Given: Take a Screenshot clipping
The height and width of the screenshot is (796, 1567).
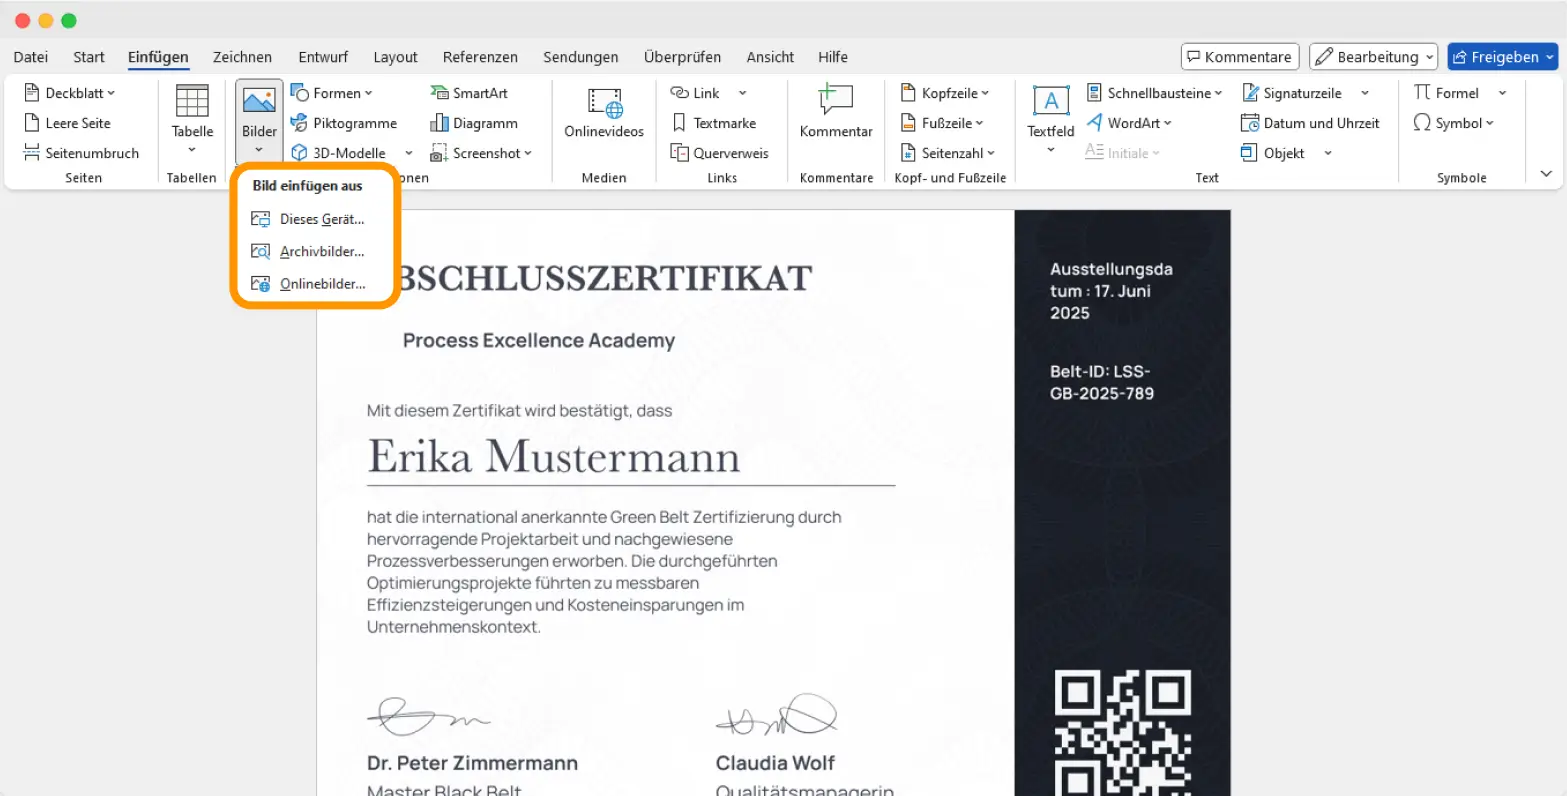Looking at the screenshot, I should click(x=480, y=153).
